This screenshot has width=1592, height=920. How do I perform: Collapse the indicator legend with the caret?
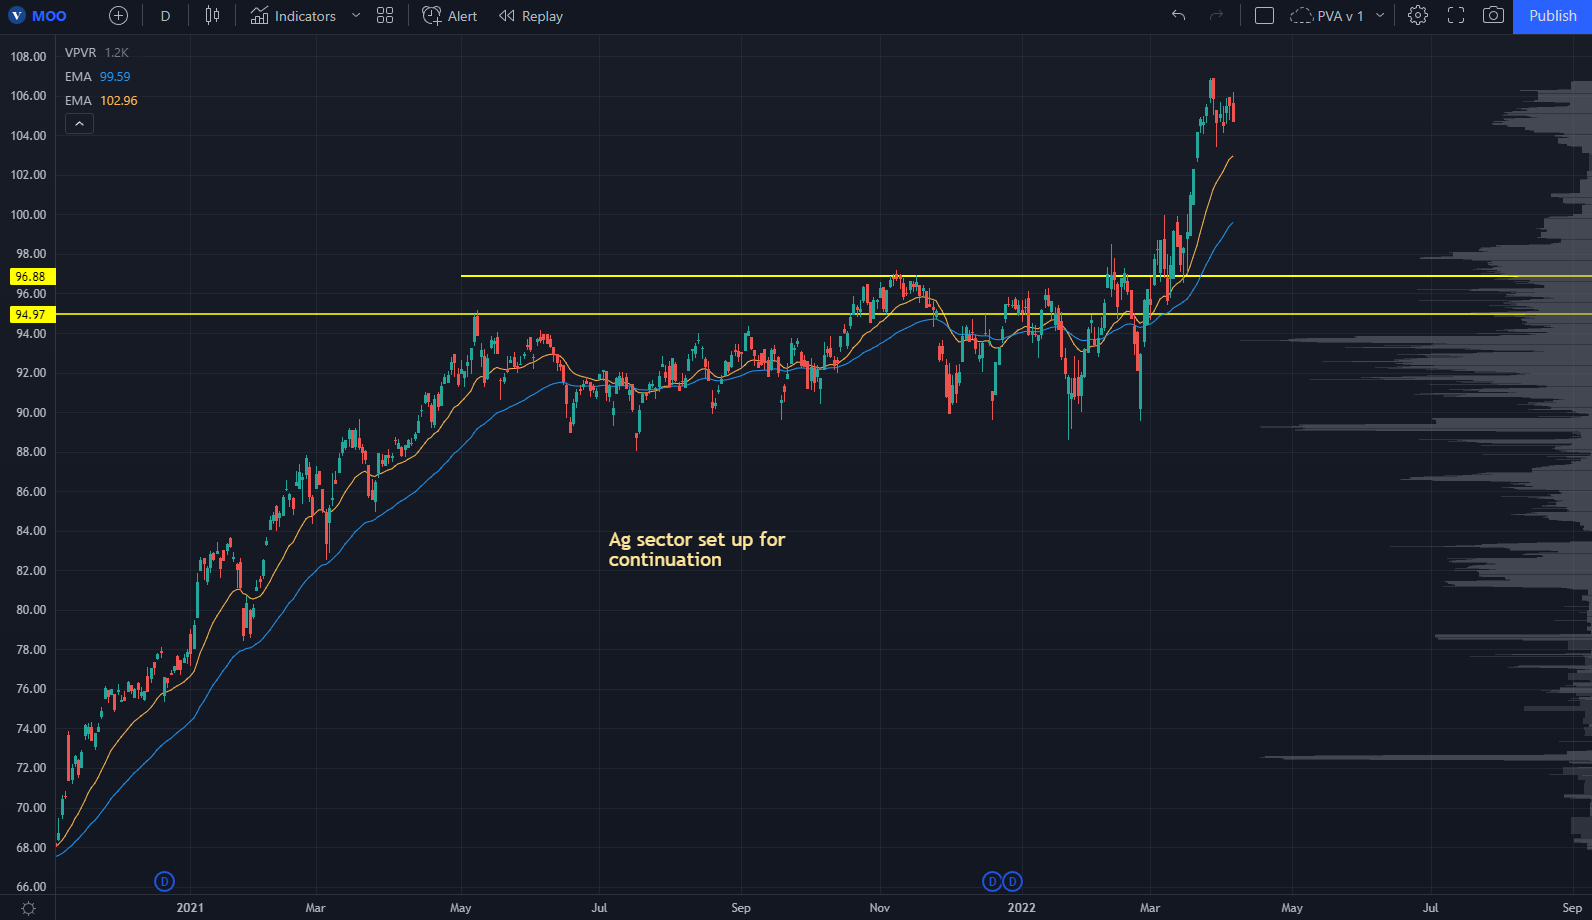pyautogui.click(x=79, y=124)
